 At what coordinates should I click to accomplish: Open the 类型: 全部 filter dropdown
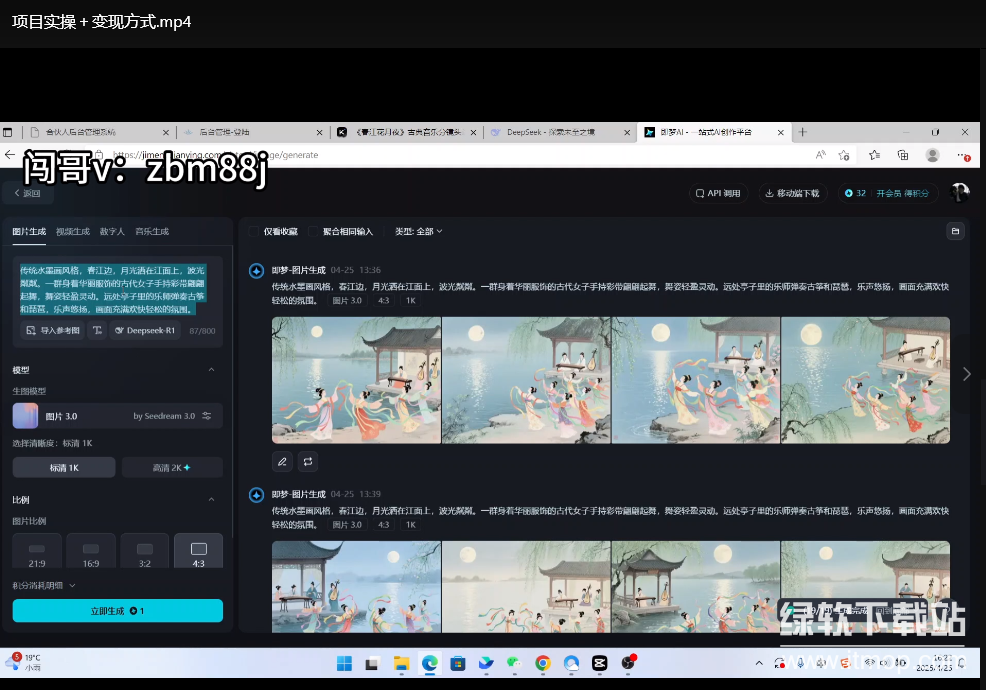click(419, 231)
